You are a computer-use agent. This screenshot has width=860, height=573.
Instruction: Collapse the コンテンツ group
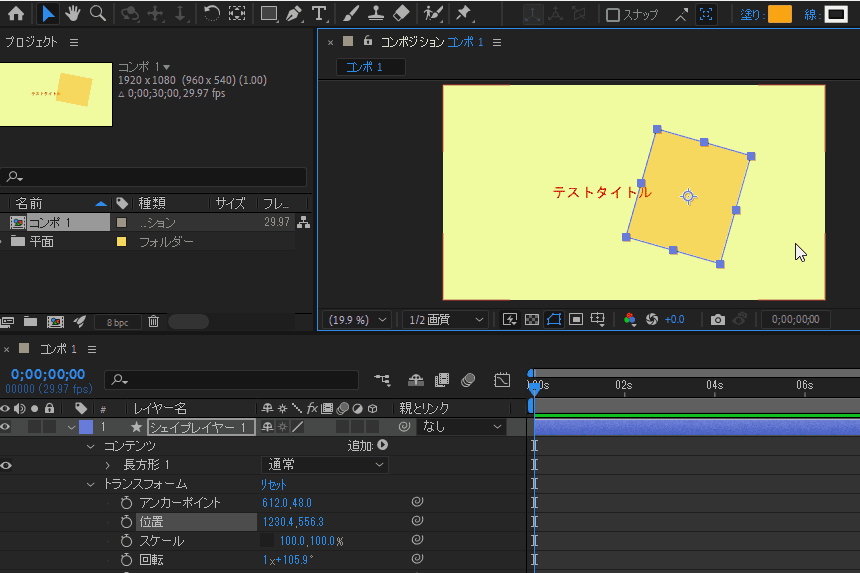(x=90, y=447)
